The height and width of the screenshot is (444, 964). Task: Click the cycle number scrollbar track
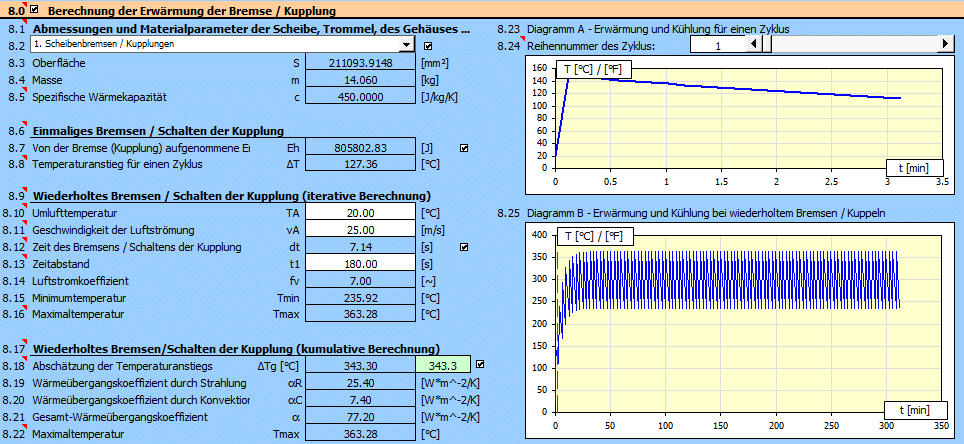pyautogui.click(x=854, y=44)
